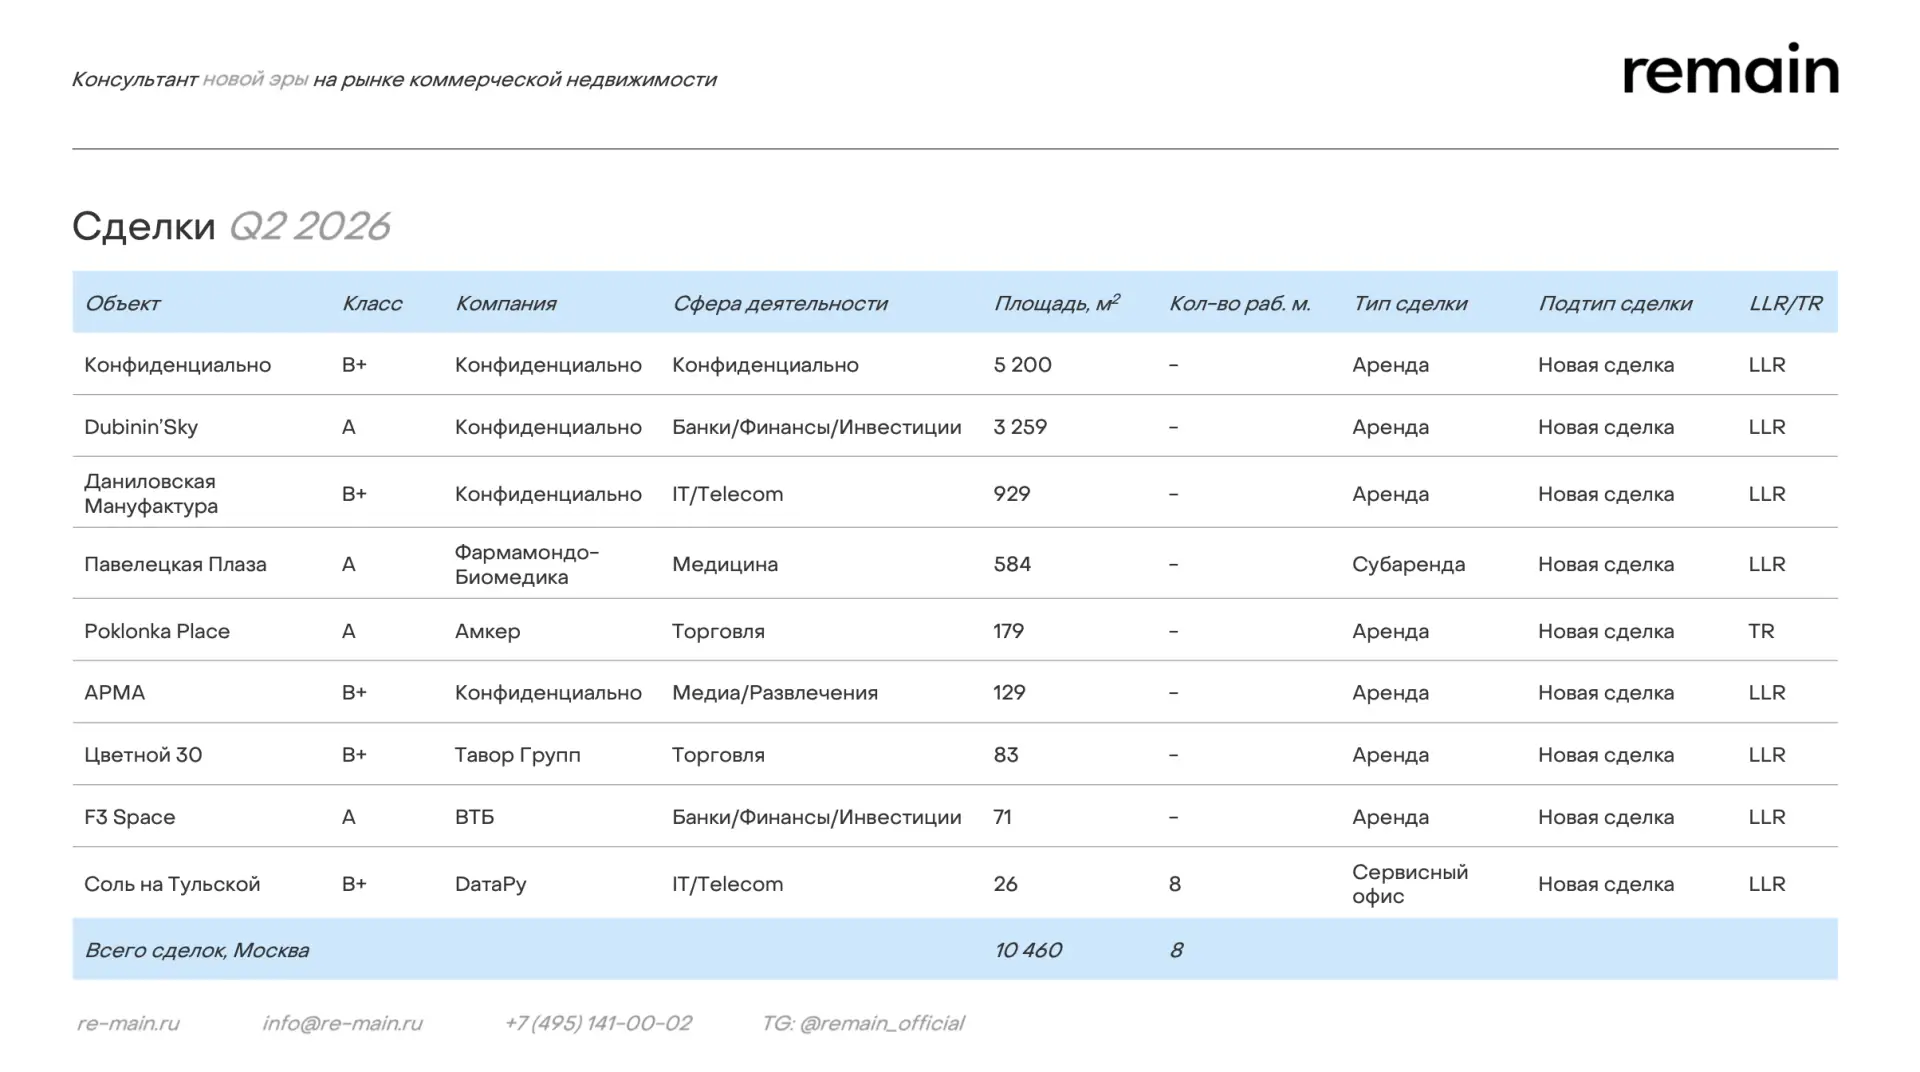Click the area value '129'
The width and height of the screenshot is (1920, 1072).
pos(1010,692)
